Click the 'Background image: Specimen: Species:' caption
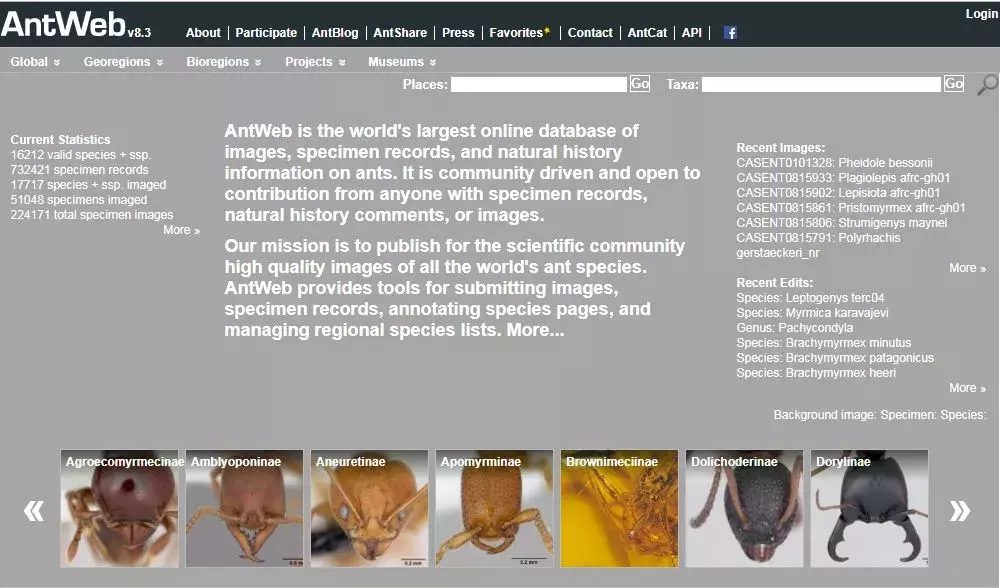This screenshot has height=588, width=1000. pos(879,415)
